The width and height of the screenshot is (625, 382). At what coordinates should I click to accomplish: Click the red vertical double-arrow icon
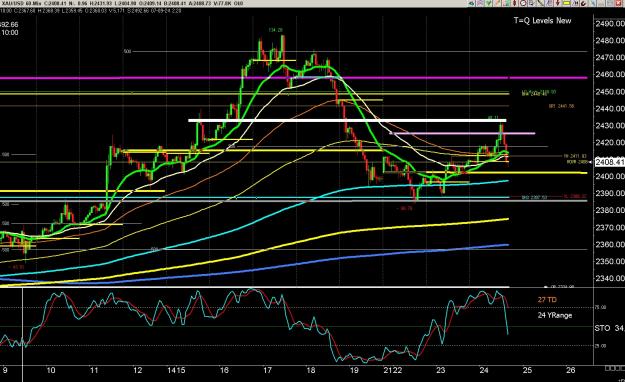tap(515, 4)
